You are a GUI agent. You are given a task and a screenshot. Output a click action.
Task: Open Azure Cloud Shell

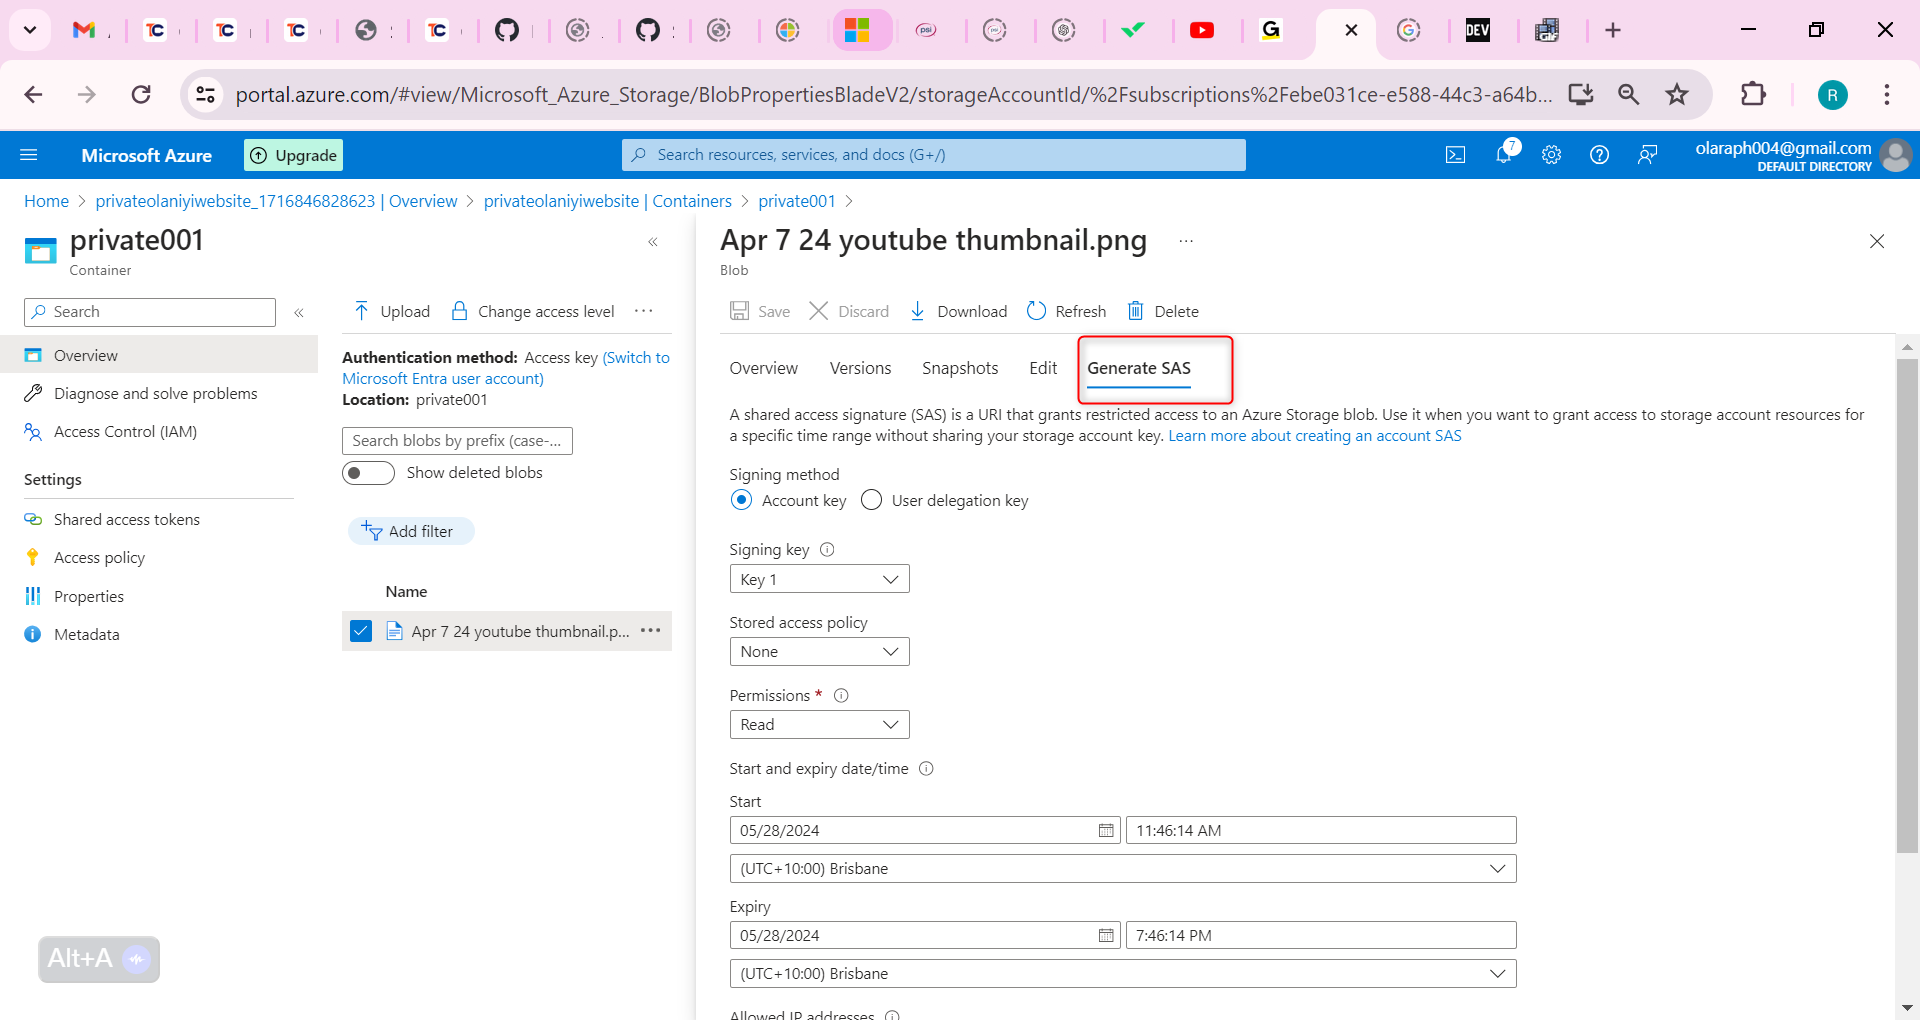[1455, 154]
